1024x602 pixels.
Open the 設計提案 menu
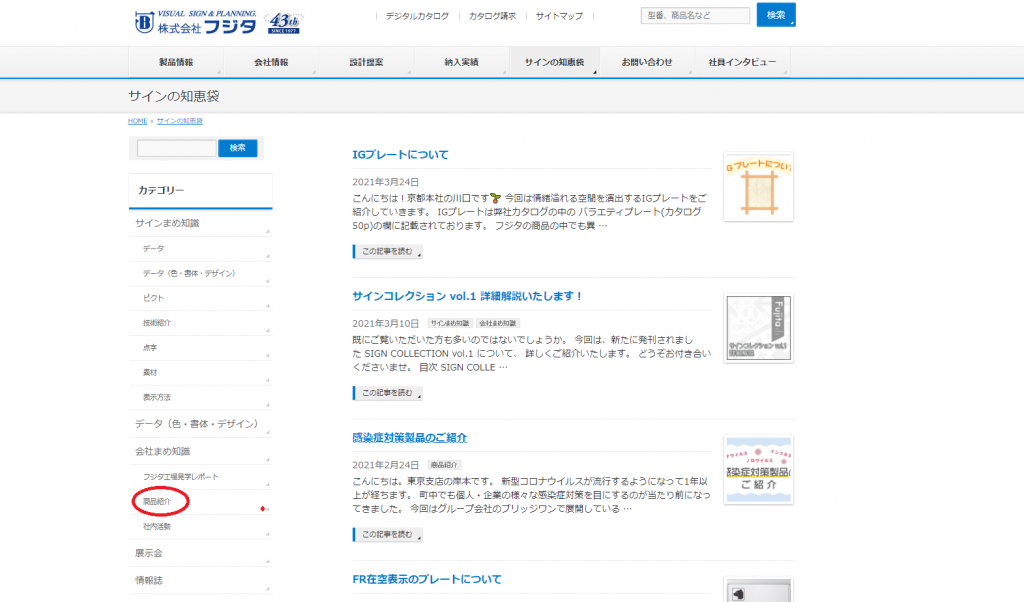(366, 62)
